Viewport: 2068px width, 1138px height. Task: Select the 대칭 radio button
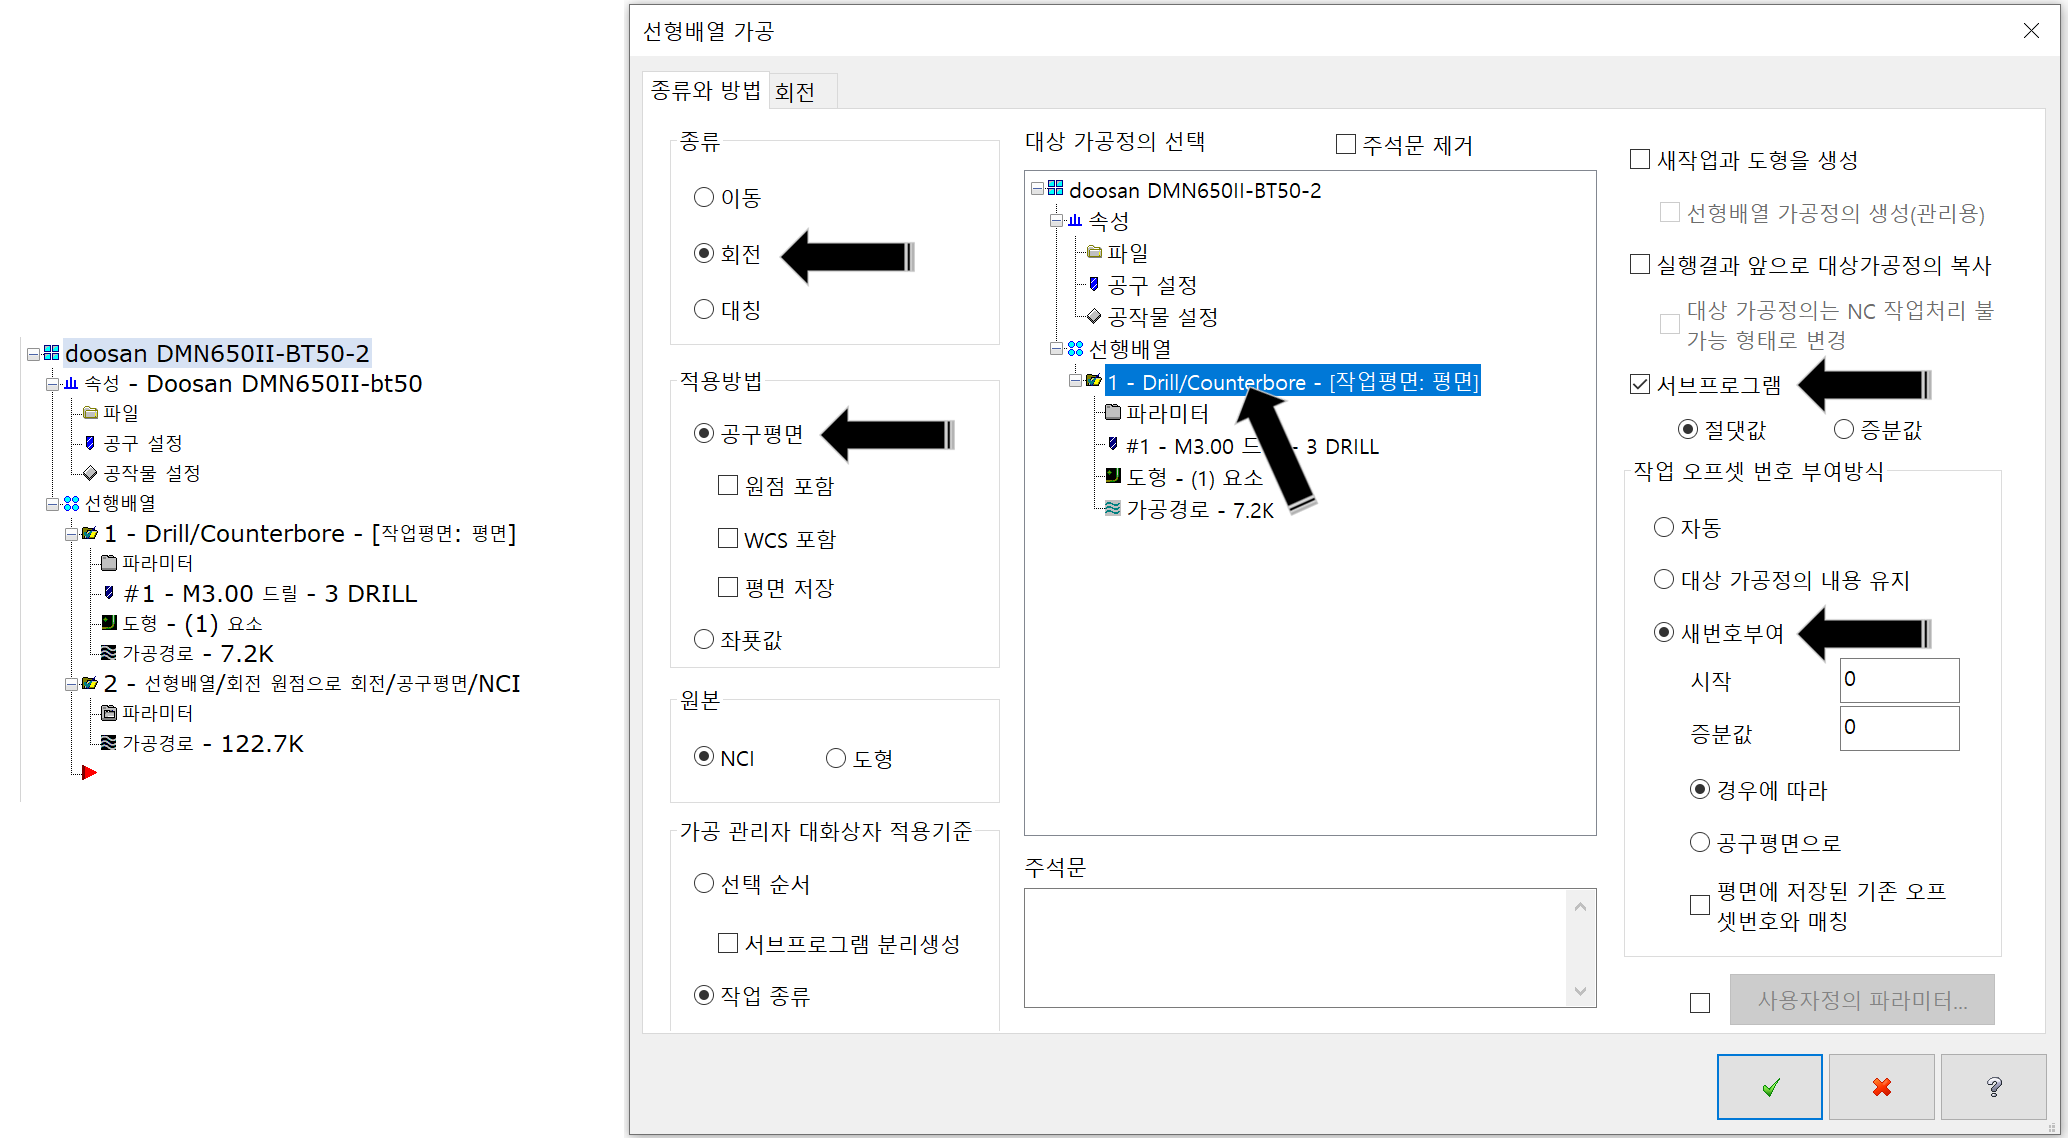(x=704, y=310)
